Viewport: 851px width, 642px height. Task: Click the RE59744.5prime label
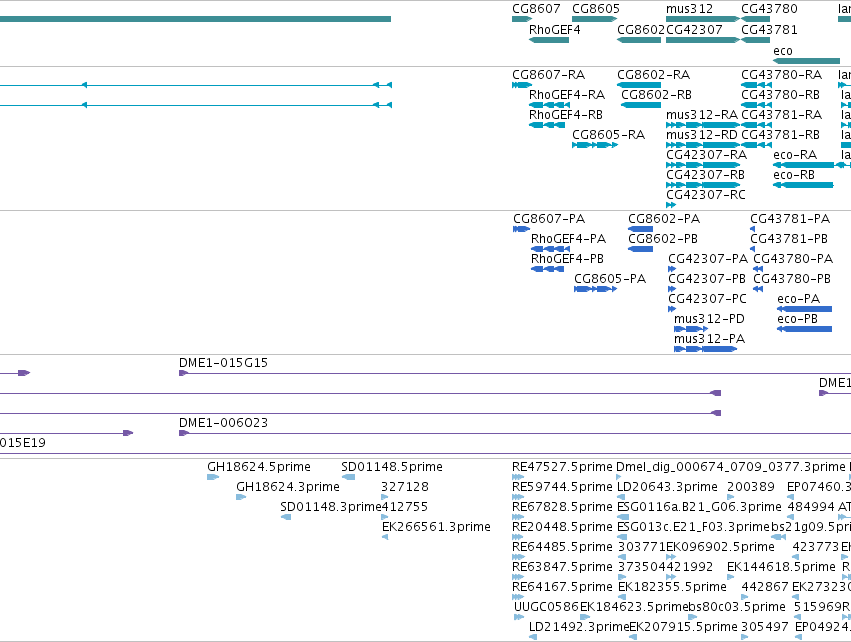562,487
